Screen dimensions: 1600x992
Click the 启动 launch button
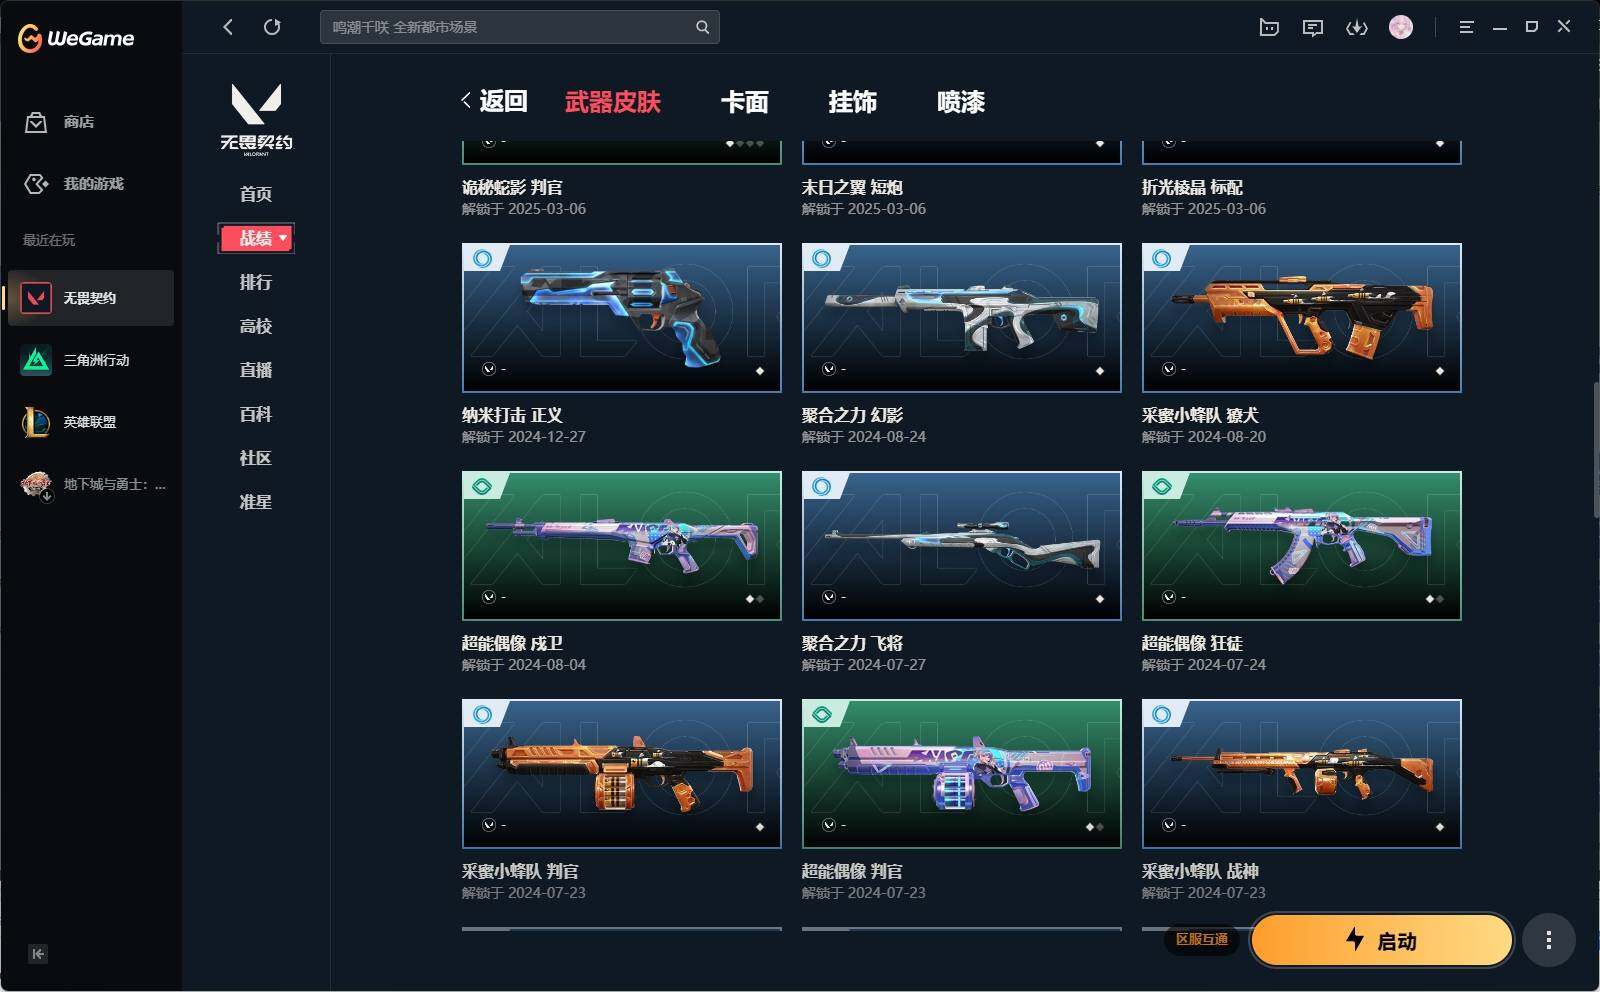click(x=1382, y=940)
